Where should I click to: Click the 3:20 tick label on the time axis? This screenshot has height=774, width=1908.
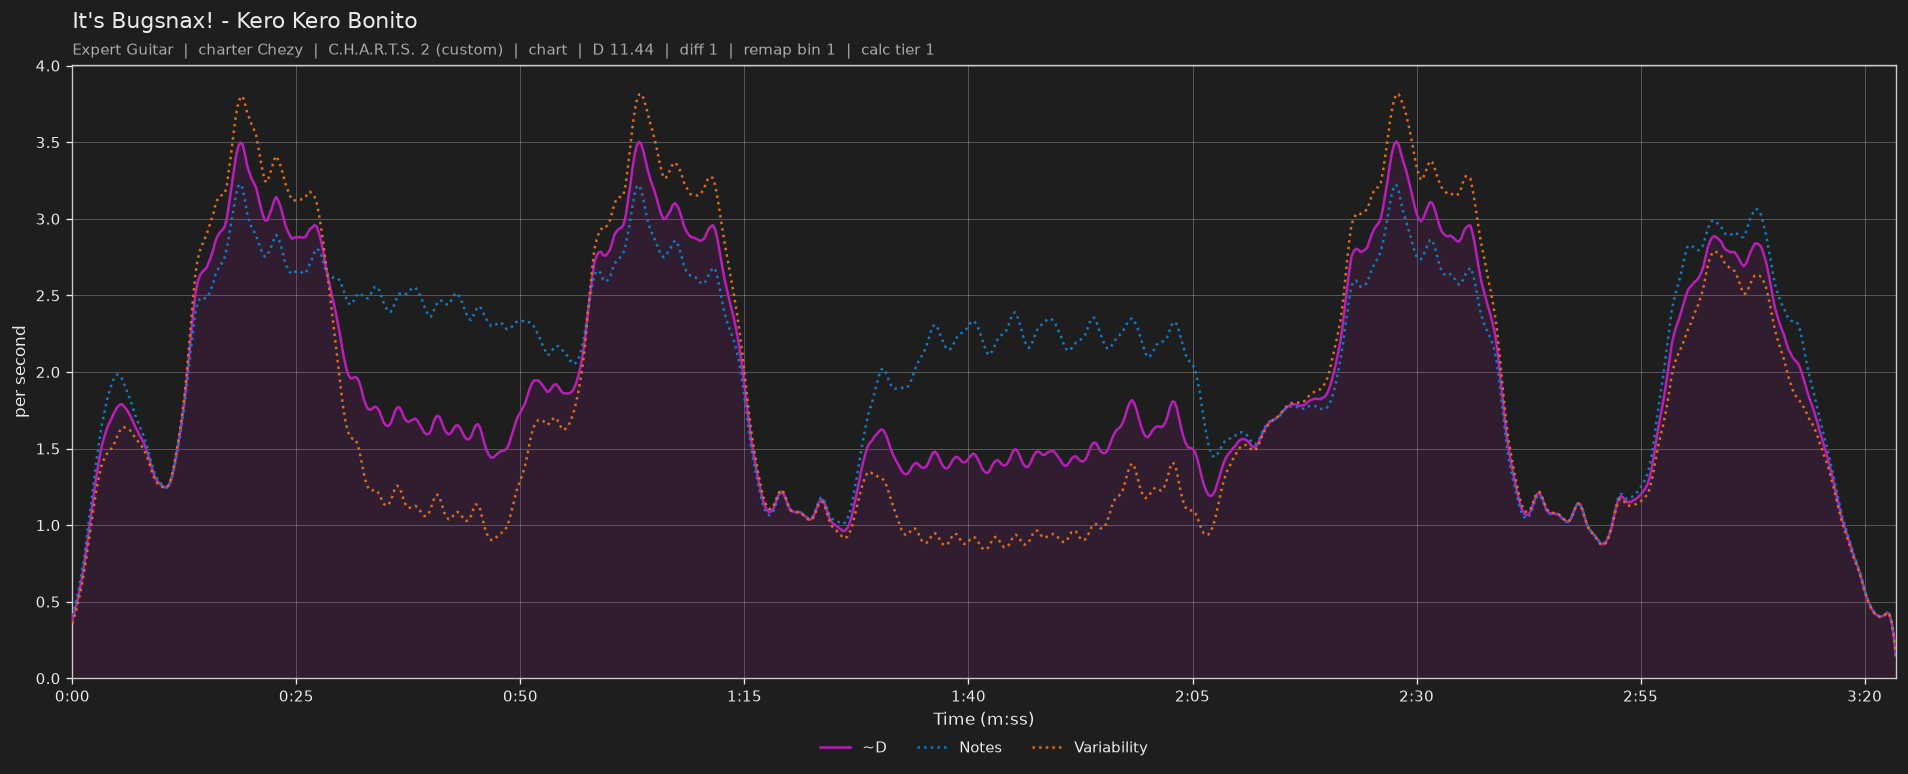tap(1864, 696)
